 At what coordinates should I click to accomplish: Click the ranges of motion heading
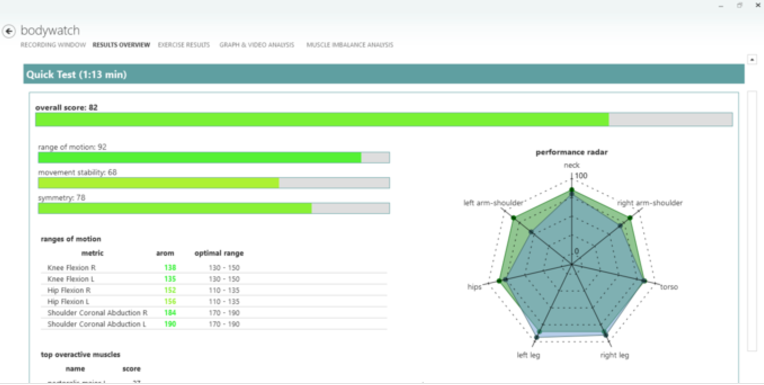[x=71, y=239]
